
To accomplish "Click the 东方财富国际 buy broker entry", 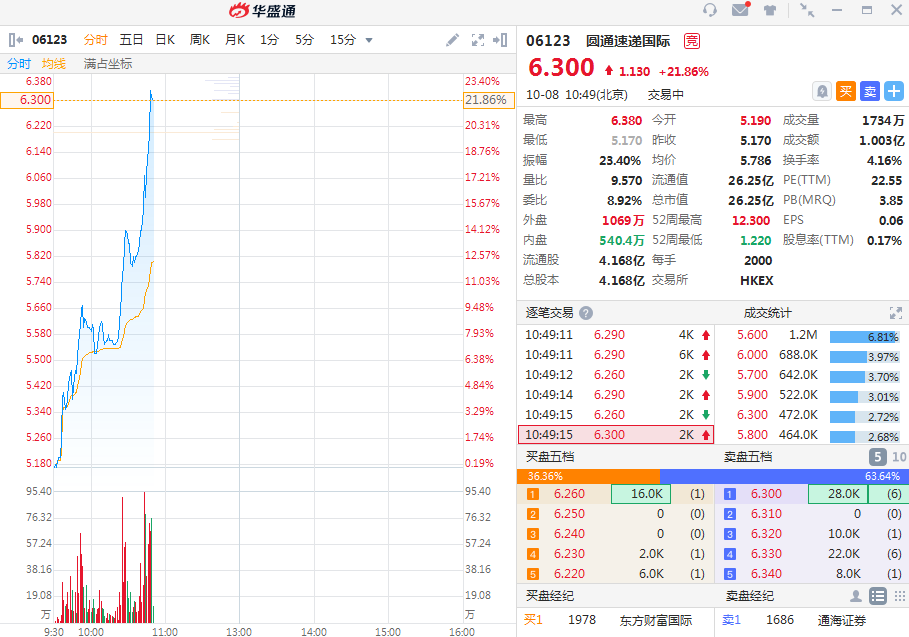I will click(656, 620).
